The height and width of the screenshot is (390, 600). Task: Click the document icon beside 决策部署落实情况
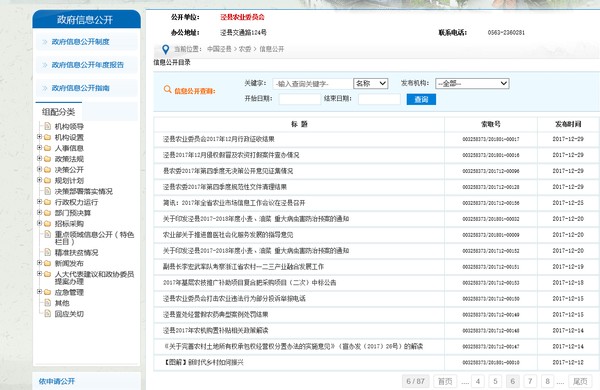(47, 191)
